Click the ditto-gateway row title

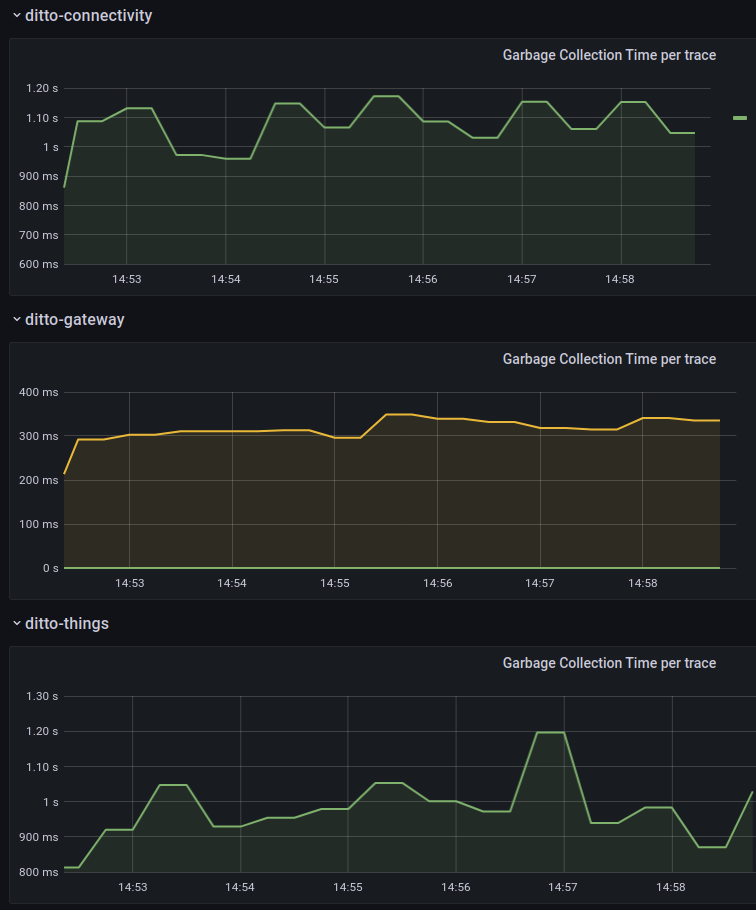point(74,320)
